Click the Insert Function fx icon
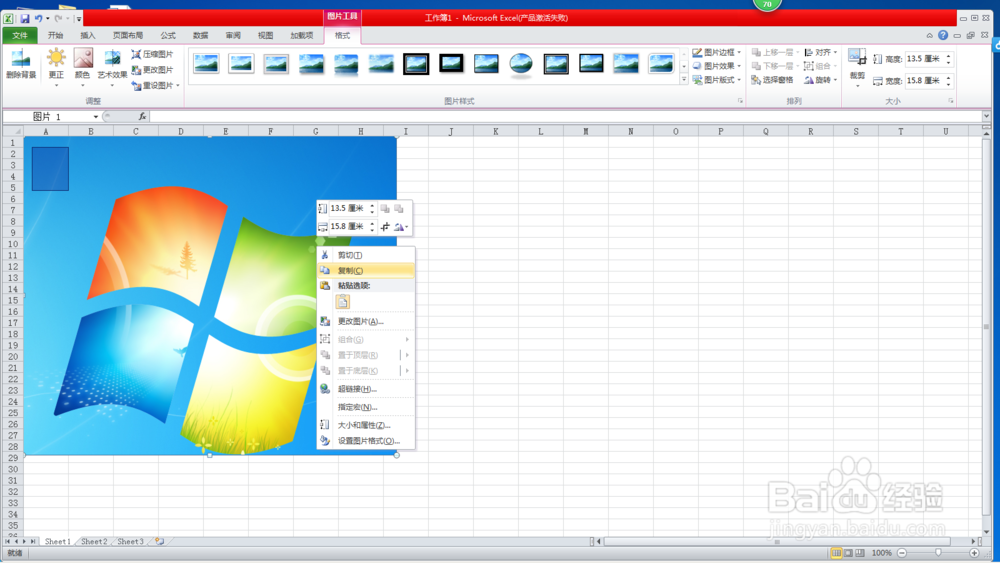The image size is (1000, 563). tap(142, 116)
